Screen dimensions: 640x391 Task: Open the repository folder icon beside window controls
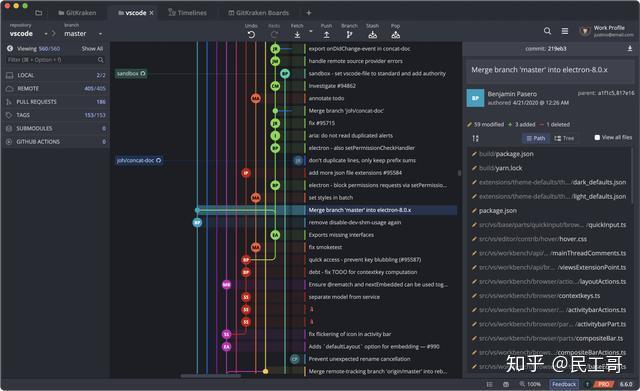[39, 13]
